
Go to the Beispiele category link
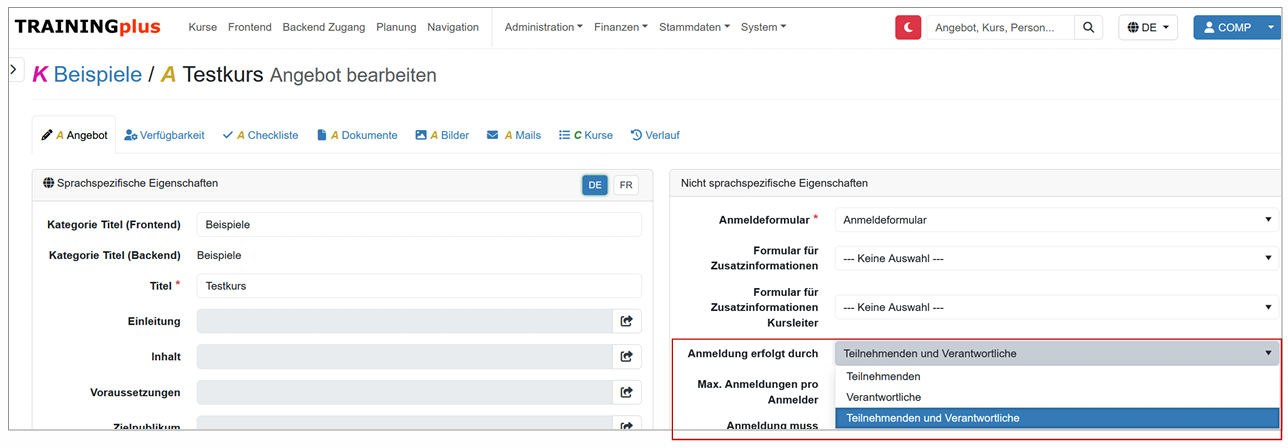point(97,74)
